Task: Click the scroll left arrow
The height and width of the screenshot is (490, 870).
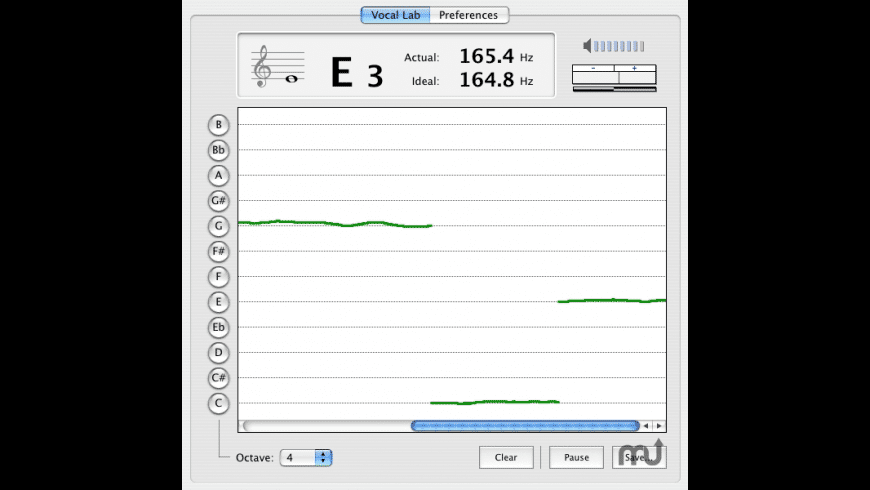Action: 646,426
